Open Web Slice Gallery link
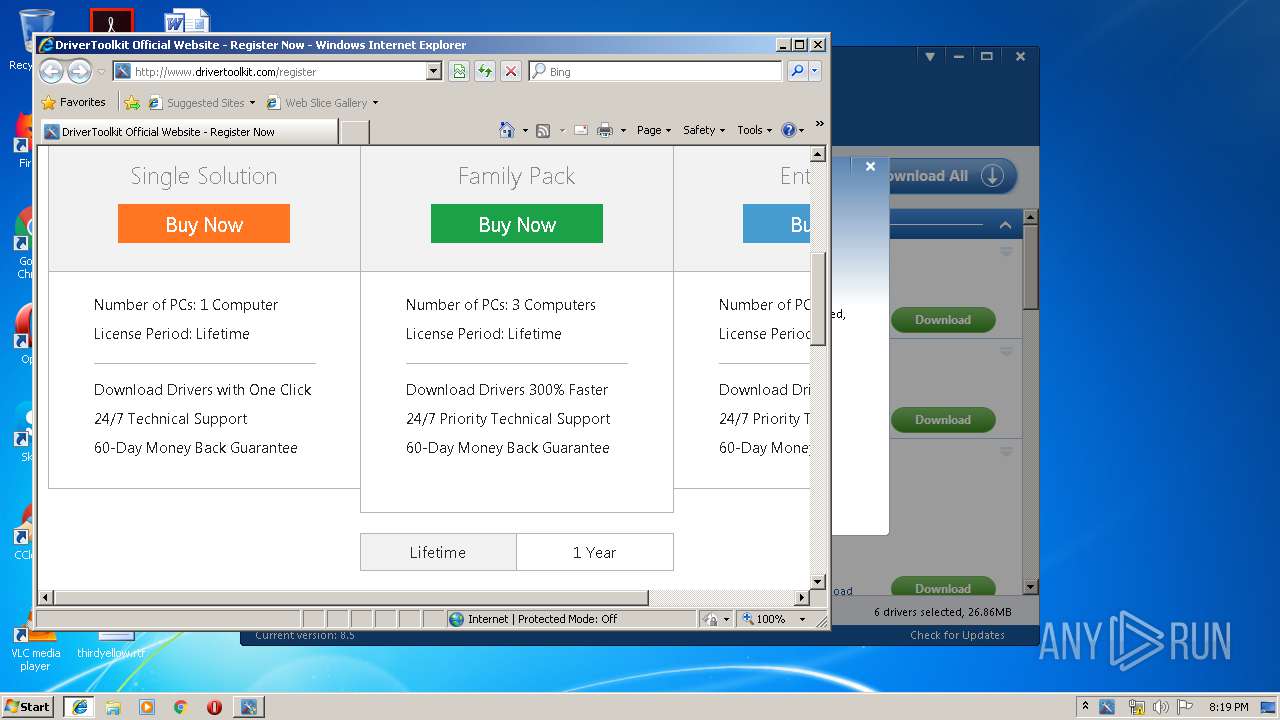This screenshot has height=720, width=1280. [325, 102]
